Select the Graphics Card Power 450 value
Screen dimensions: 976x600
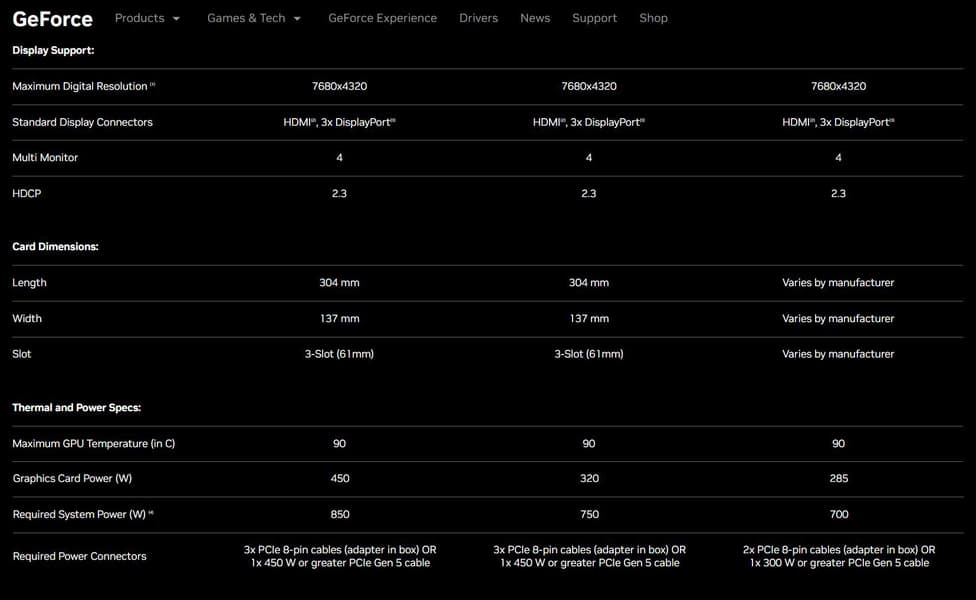339,479
